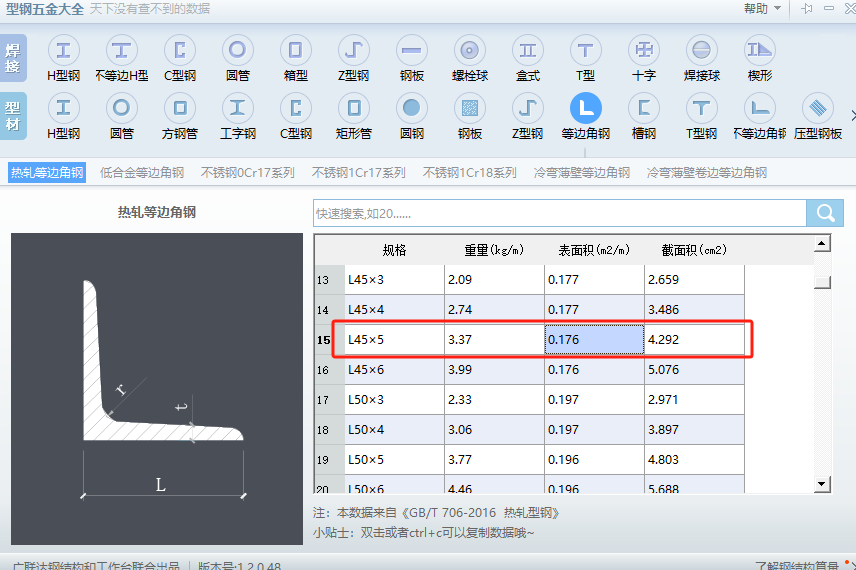Open 不锈钢1Cr17系列 tab
This screenshot has height=570, width=856.
pyautogui.click(x=358, y=173)
